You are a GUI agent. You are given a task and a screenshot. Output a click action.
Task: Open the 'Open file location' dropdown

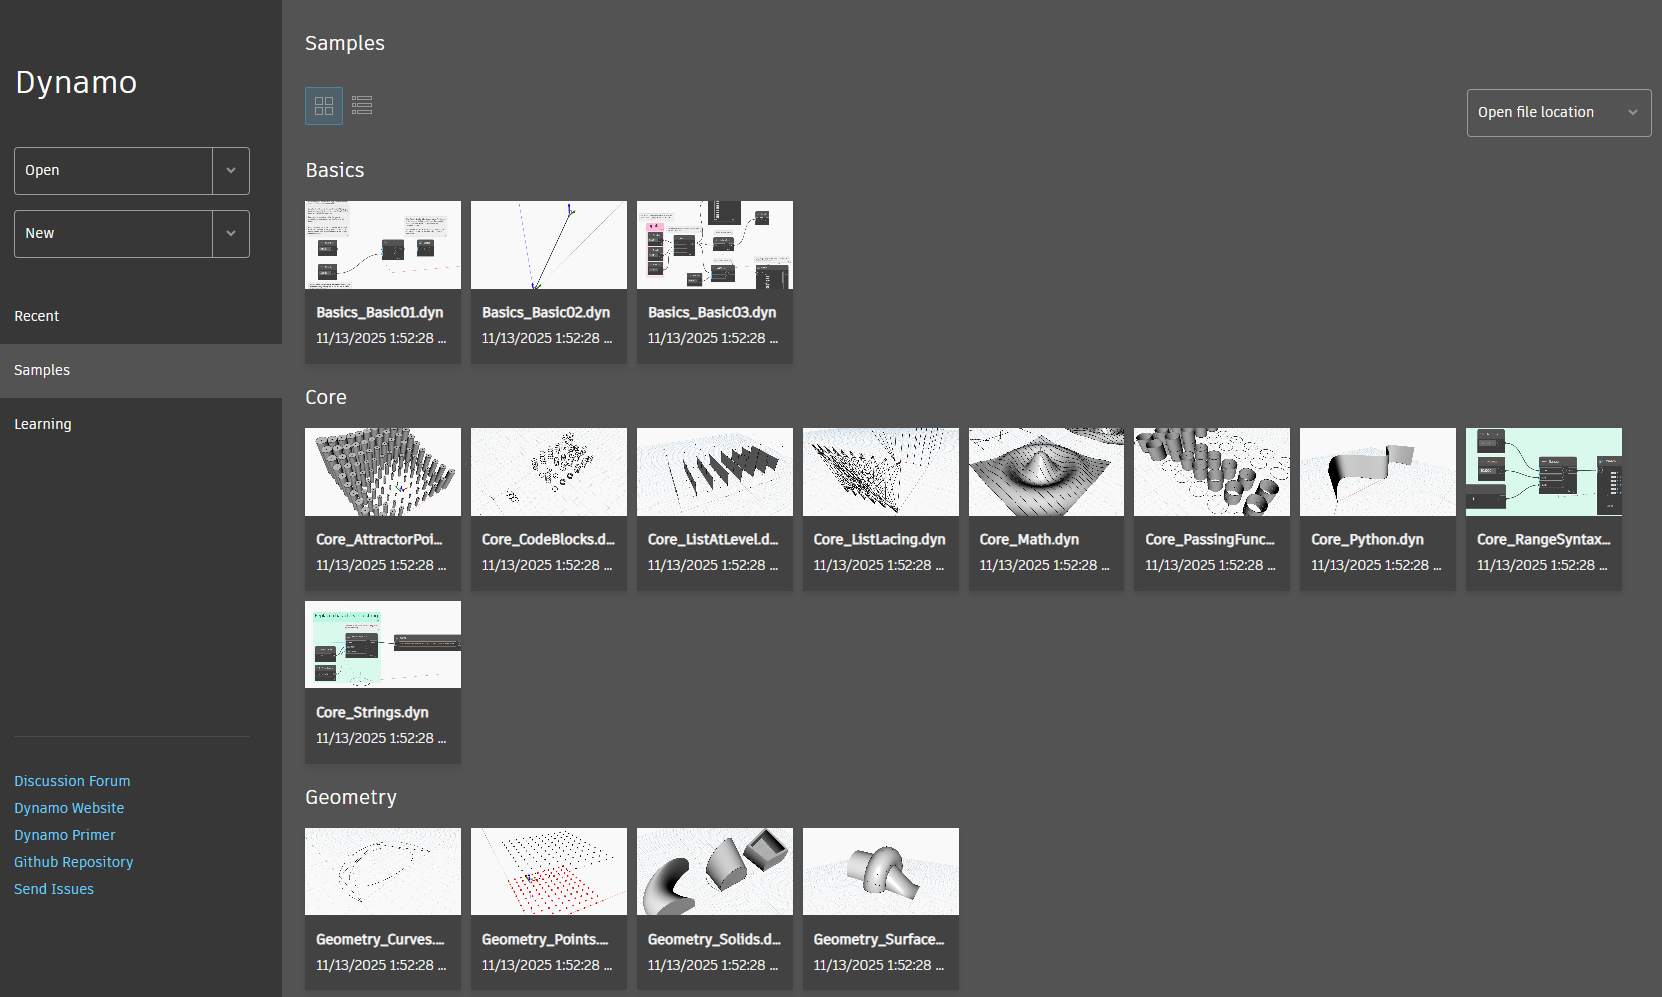coord(1557,112)
